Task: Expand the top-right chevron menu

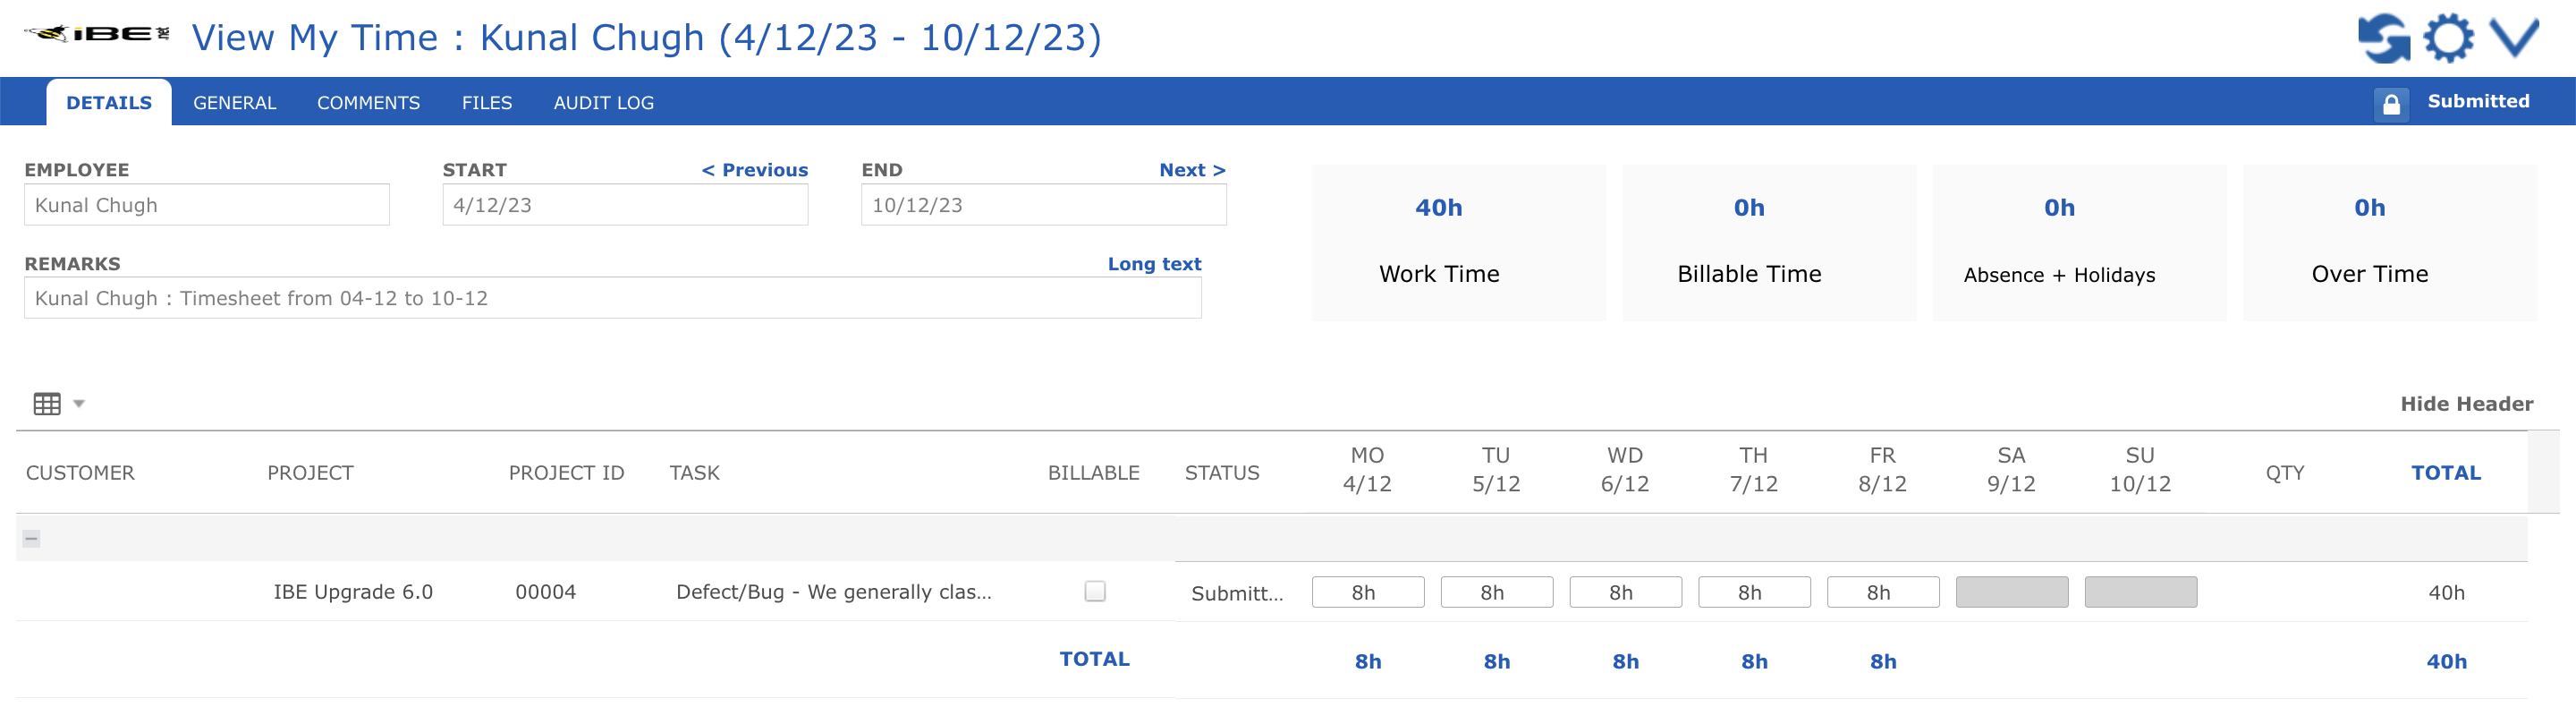Action: (2514, 38)
